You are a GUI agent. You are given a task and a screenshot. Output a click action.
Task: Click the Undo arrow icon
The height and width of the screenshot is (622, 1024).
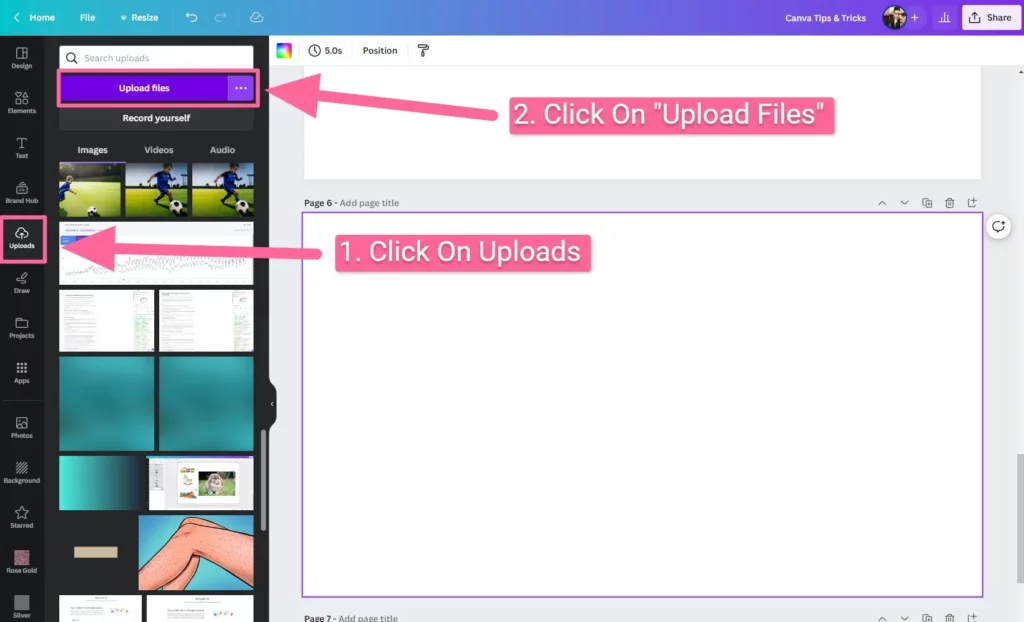point(191,18)
